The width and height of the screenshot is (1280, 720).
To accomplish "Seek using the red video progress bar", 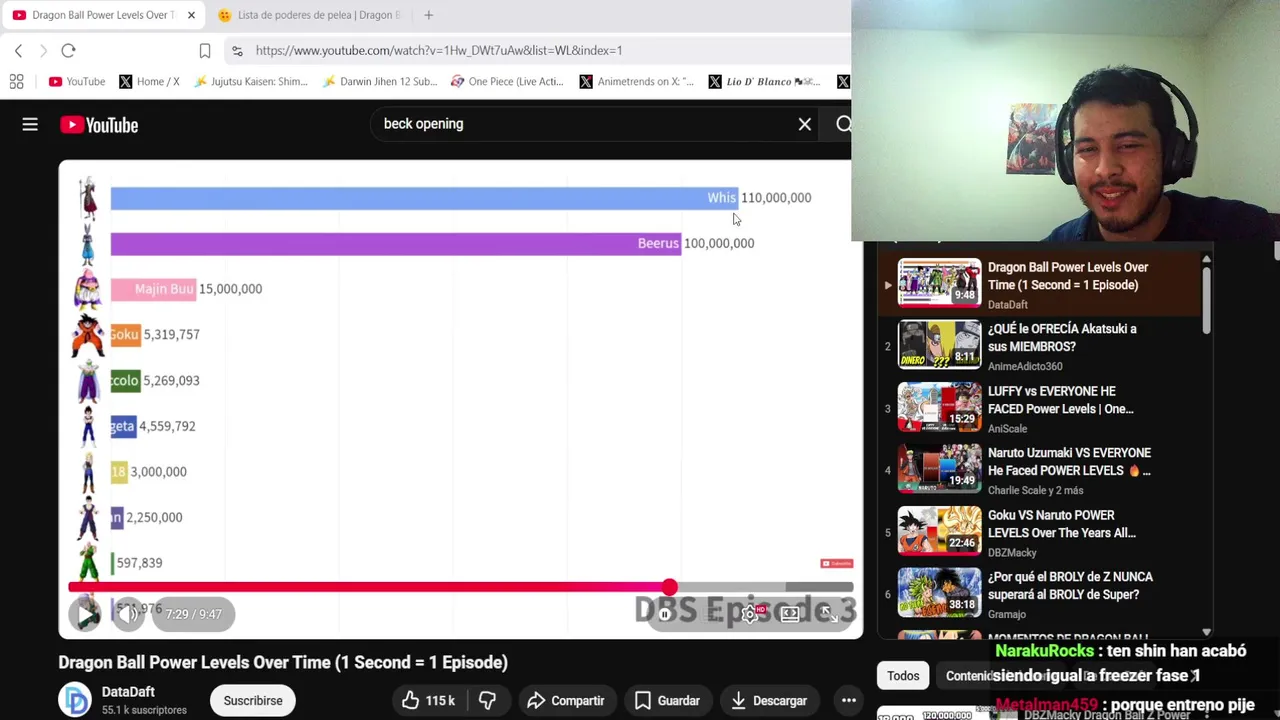I will [x=461, y=587].
